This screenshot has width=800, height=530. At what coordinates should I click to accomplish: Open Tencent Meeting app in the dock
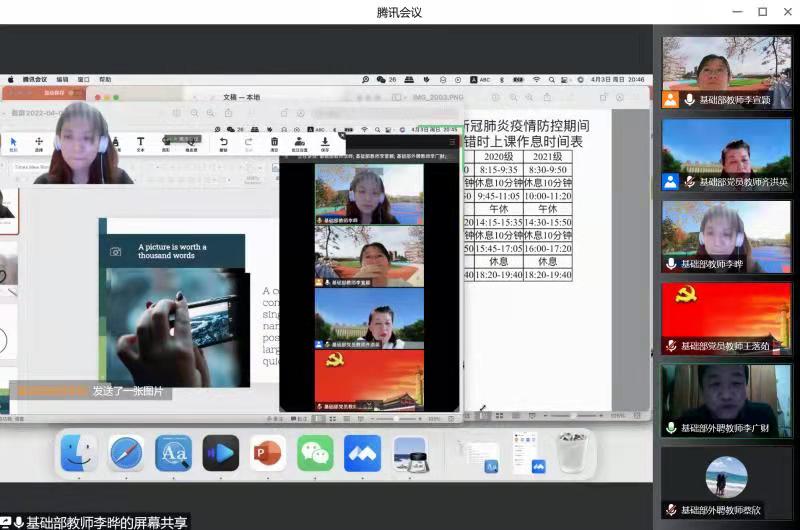click(x=362, y=453)
